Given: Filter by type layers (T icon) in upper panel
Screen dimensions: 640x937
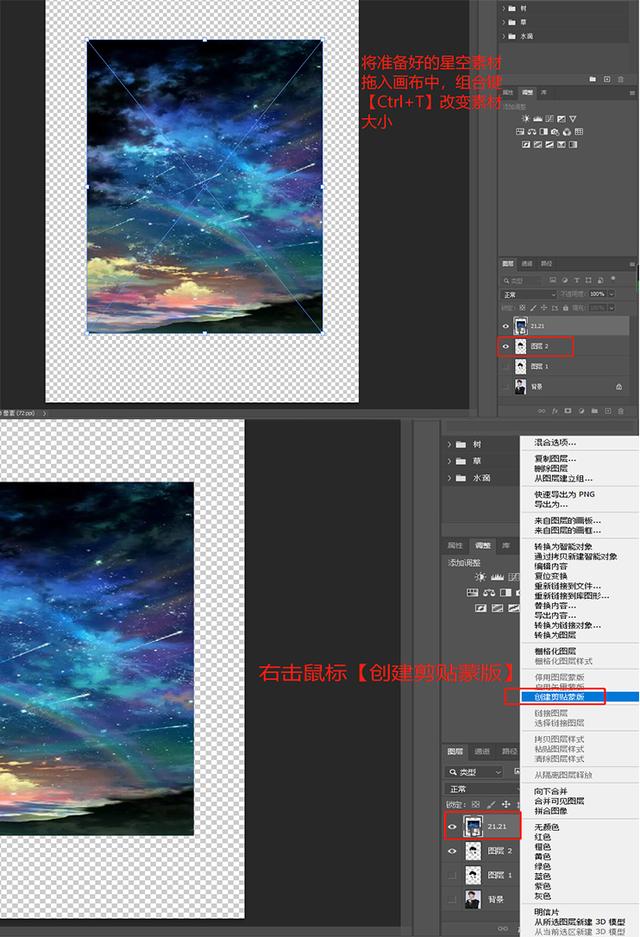Looking at the screenshot, I should [x=577, y=280].
